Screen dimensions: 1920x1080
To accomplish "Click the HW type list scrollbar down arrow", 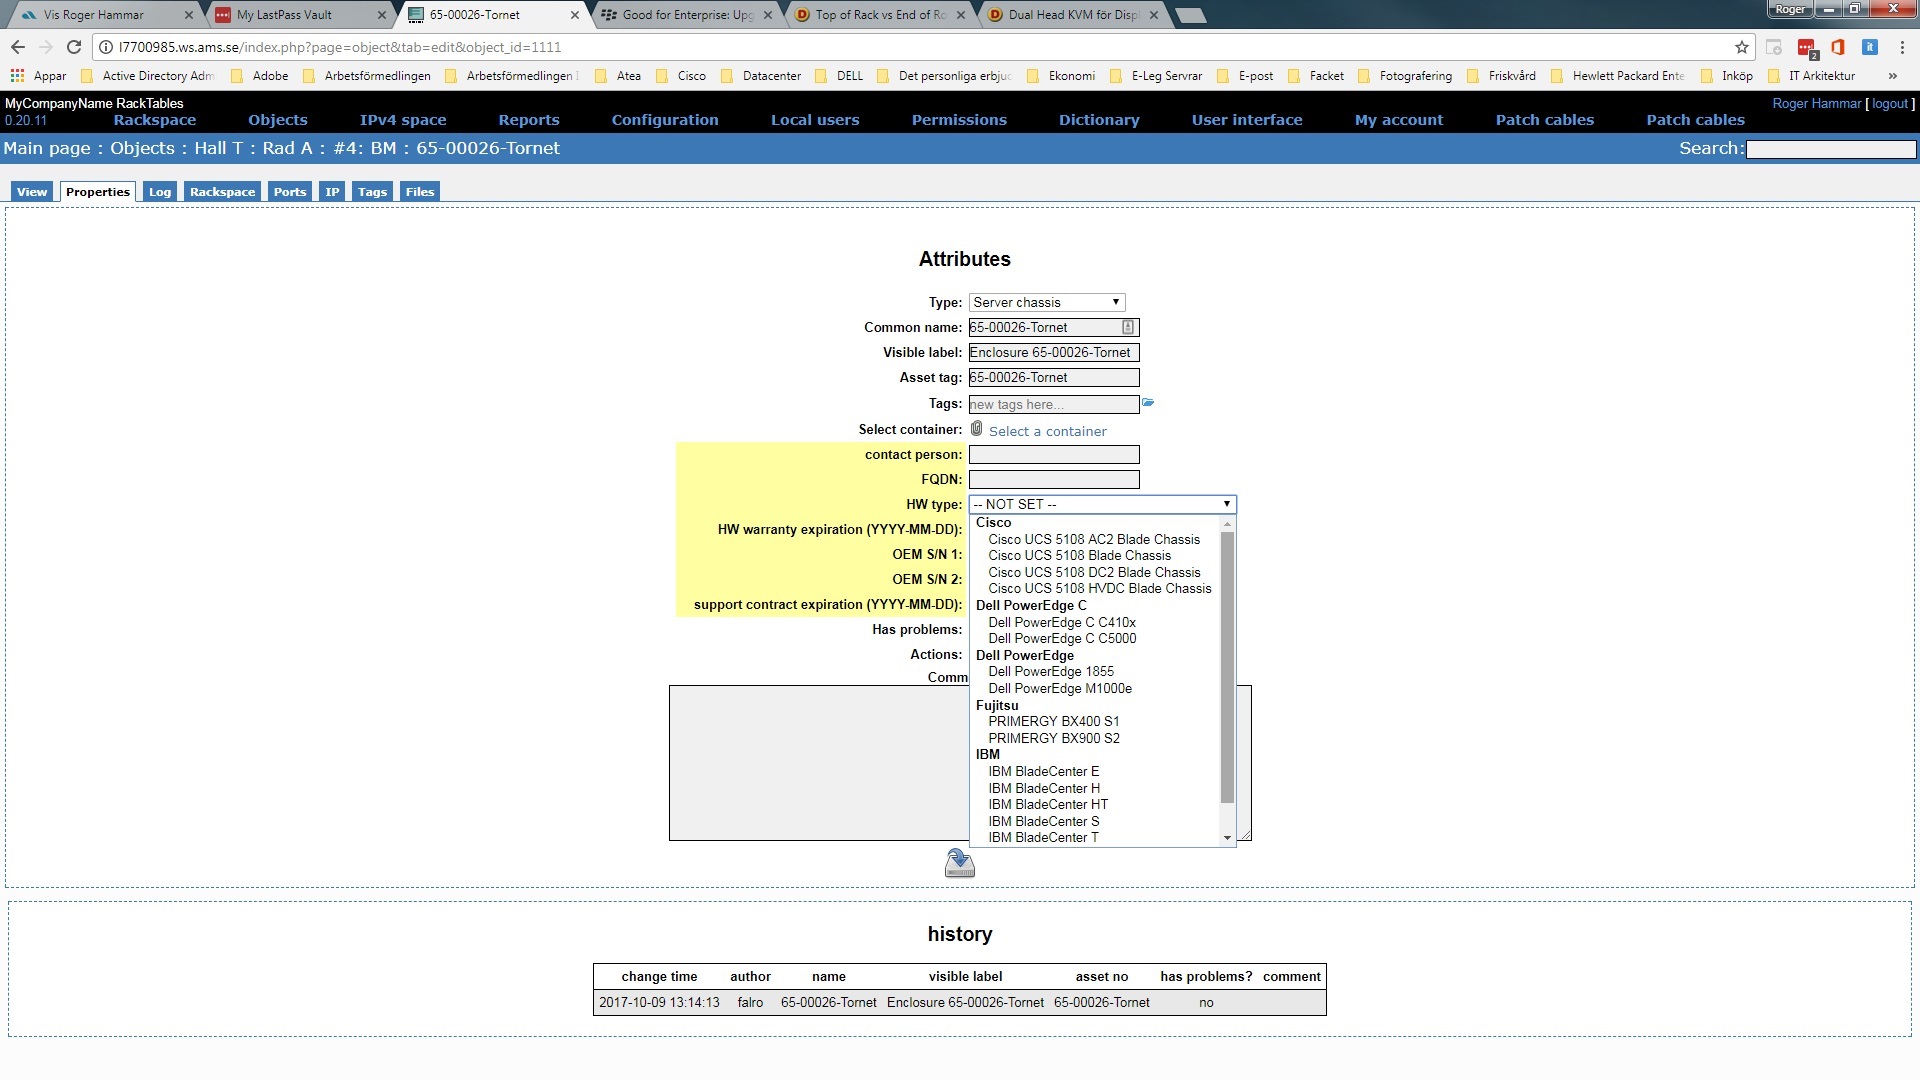I will [1227, 838].
